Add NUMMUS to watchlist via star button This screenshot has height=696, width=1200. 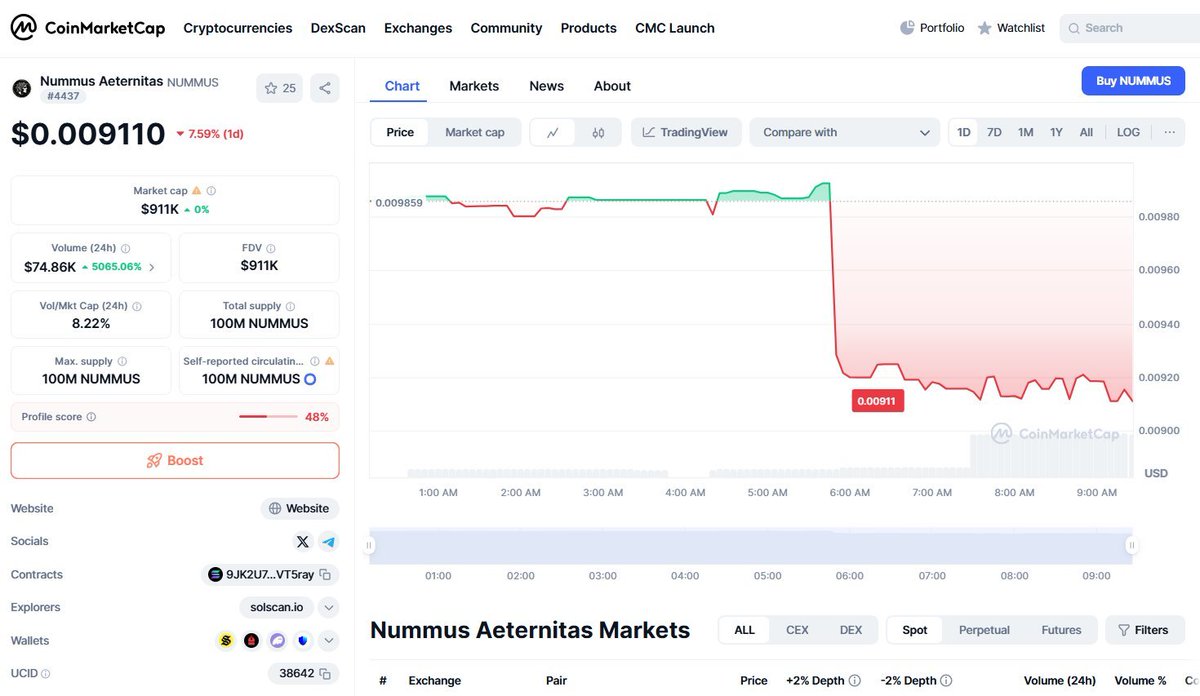(280, 88)
